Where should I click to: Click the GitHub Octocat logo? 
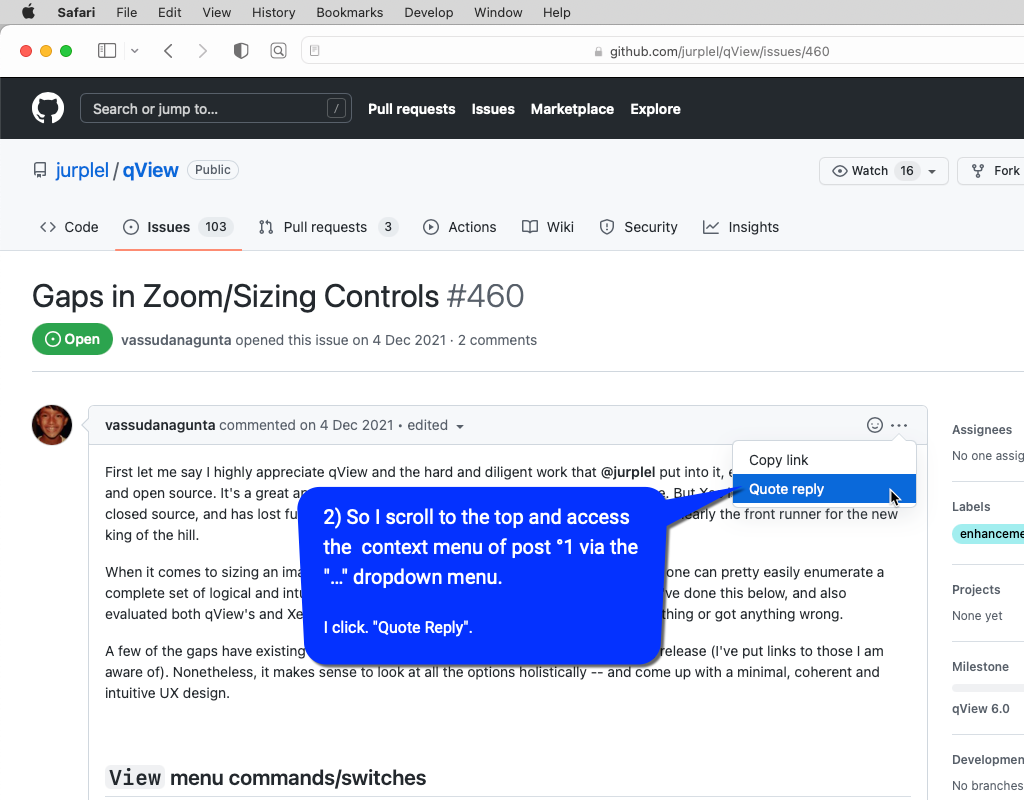[47, 107]
